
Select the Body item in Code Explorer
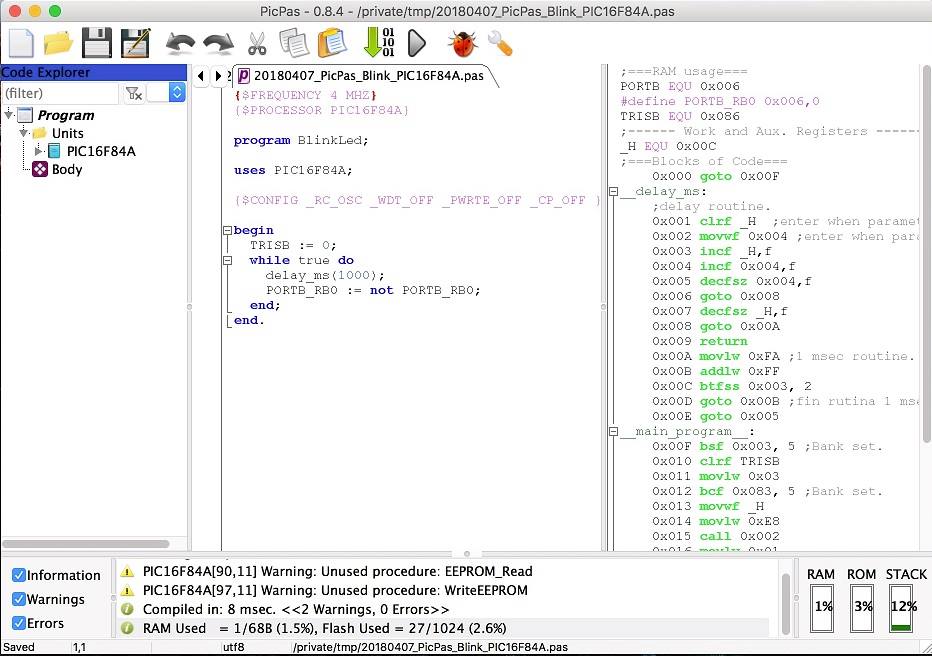coord(67,169)
